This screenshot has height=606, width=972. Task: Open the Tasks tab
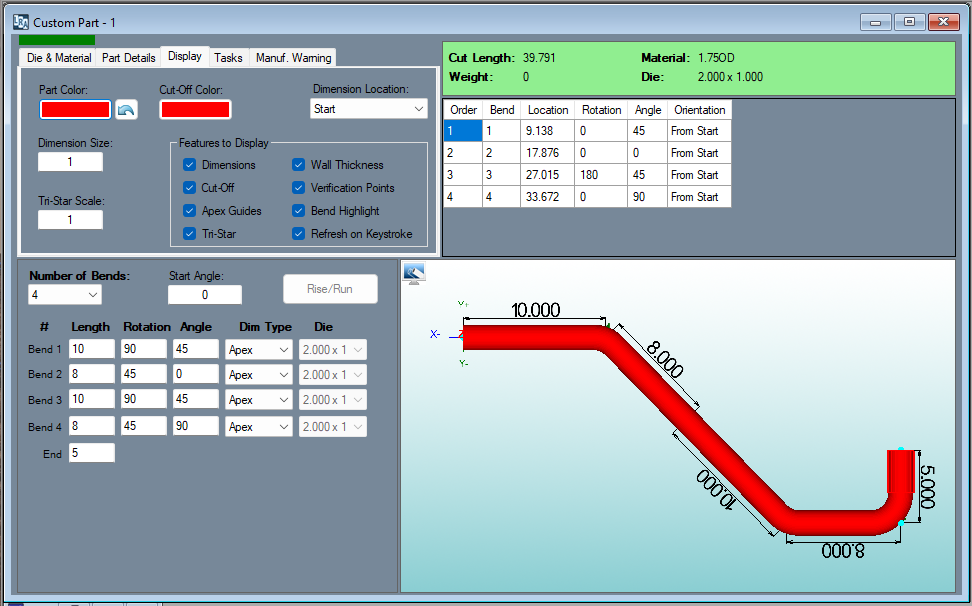[x=228, y=58]
